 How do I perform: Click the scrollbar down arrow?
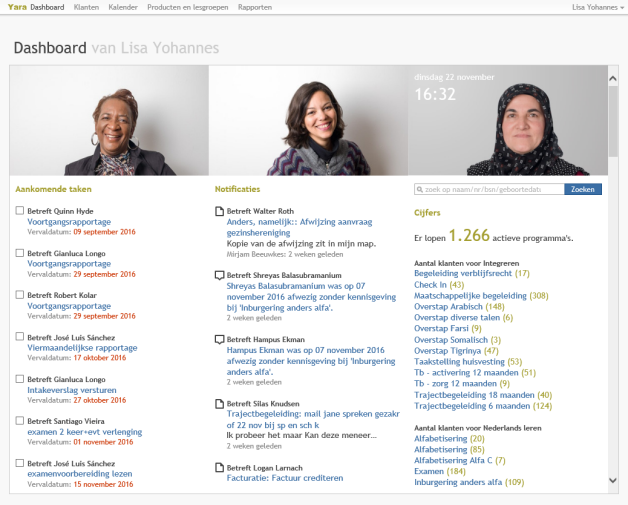[613, 480]
